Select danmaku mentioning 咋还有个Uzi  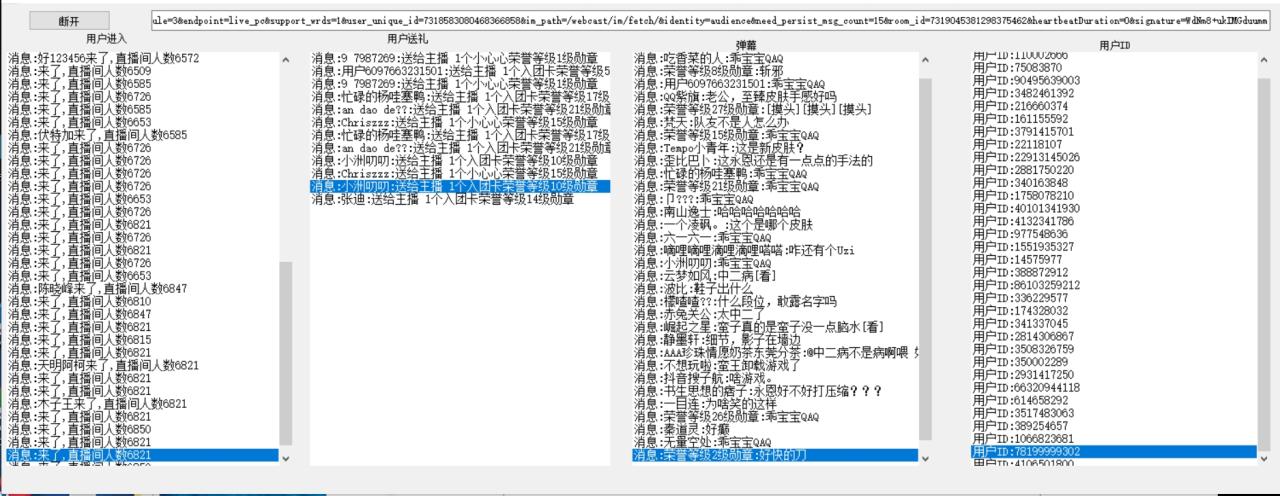pos(775,250)
